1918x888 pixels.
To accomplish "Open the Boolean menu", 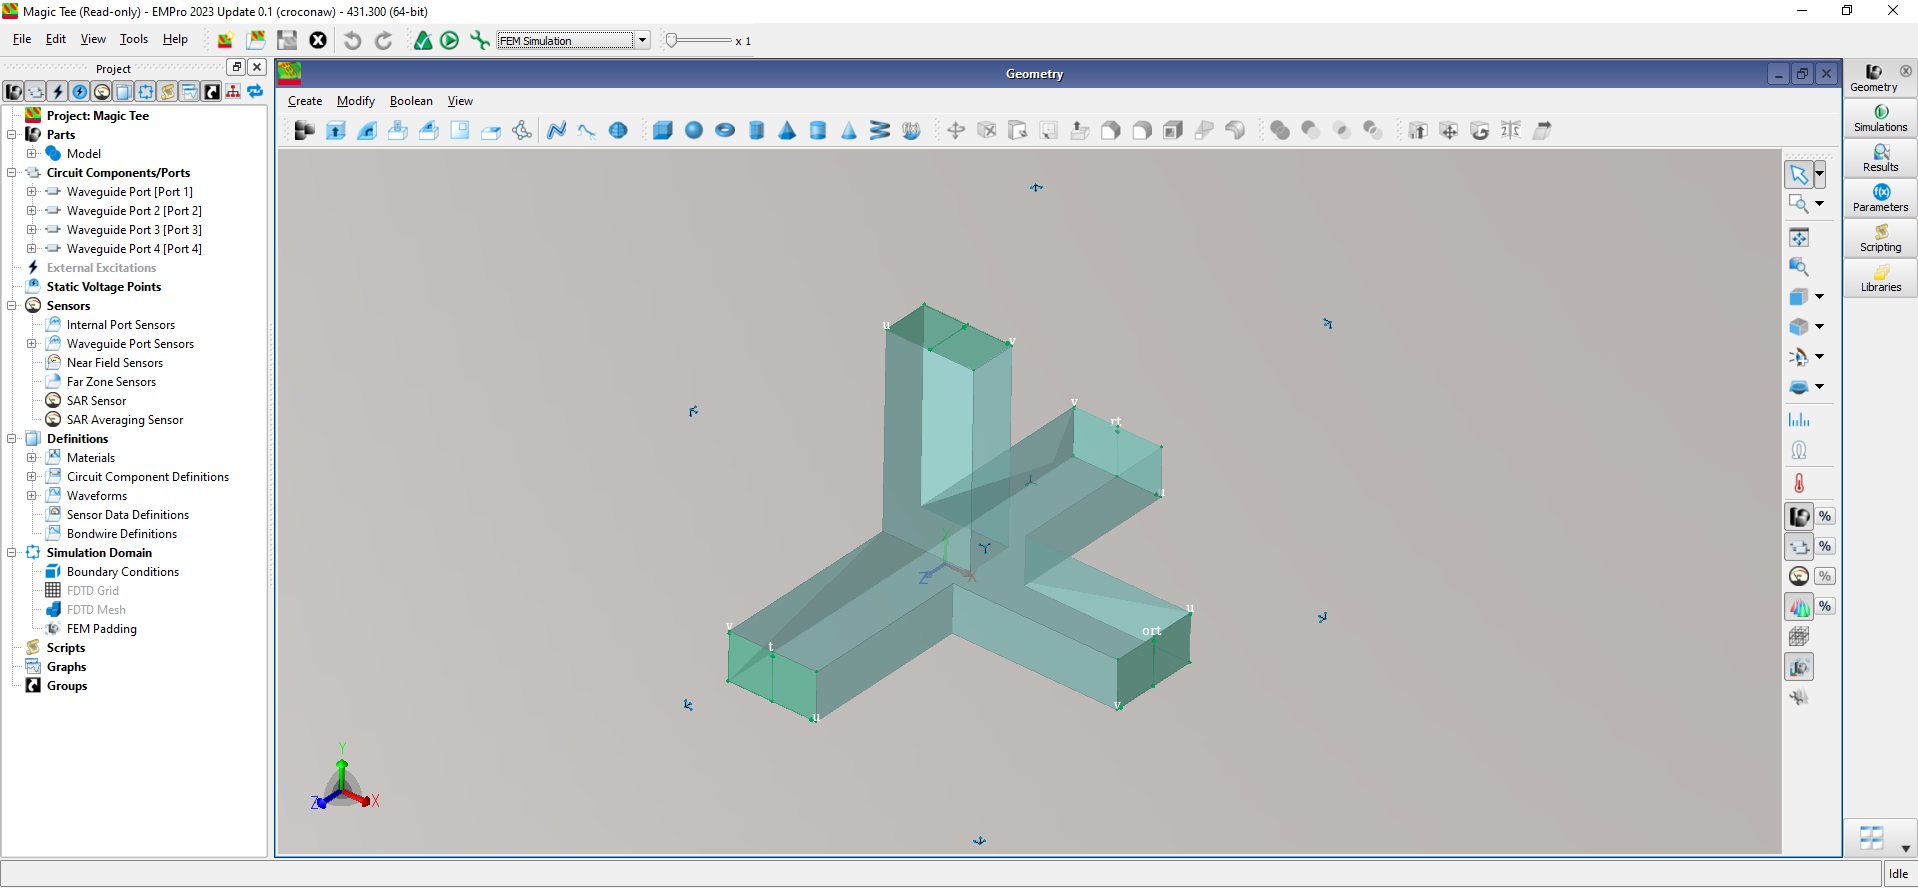I will coord(411,101).
